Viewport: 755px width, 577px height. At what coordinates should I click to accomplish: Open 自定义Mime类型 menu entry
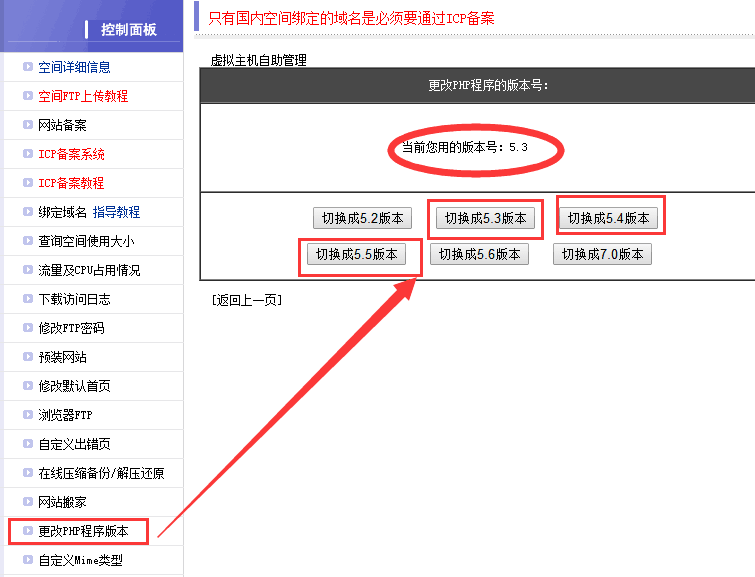pos(80,560)
